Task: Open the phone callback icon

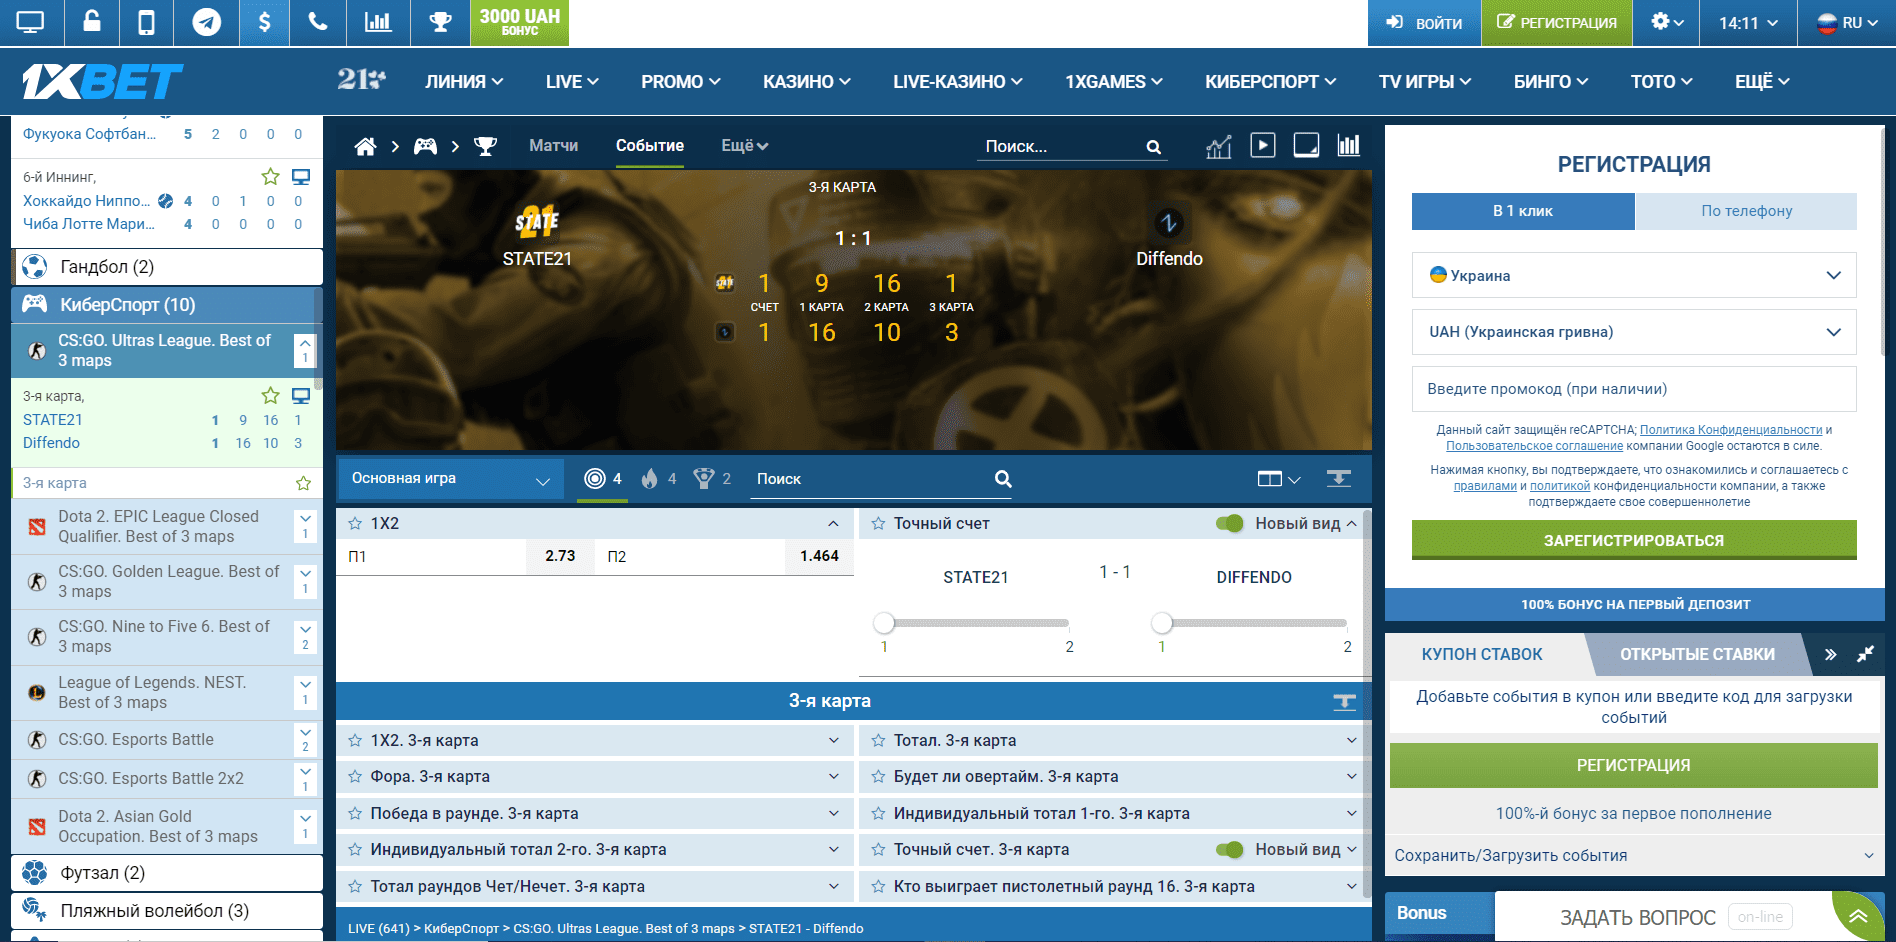Action: click(x=318, y=22)
